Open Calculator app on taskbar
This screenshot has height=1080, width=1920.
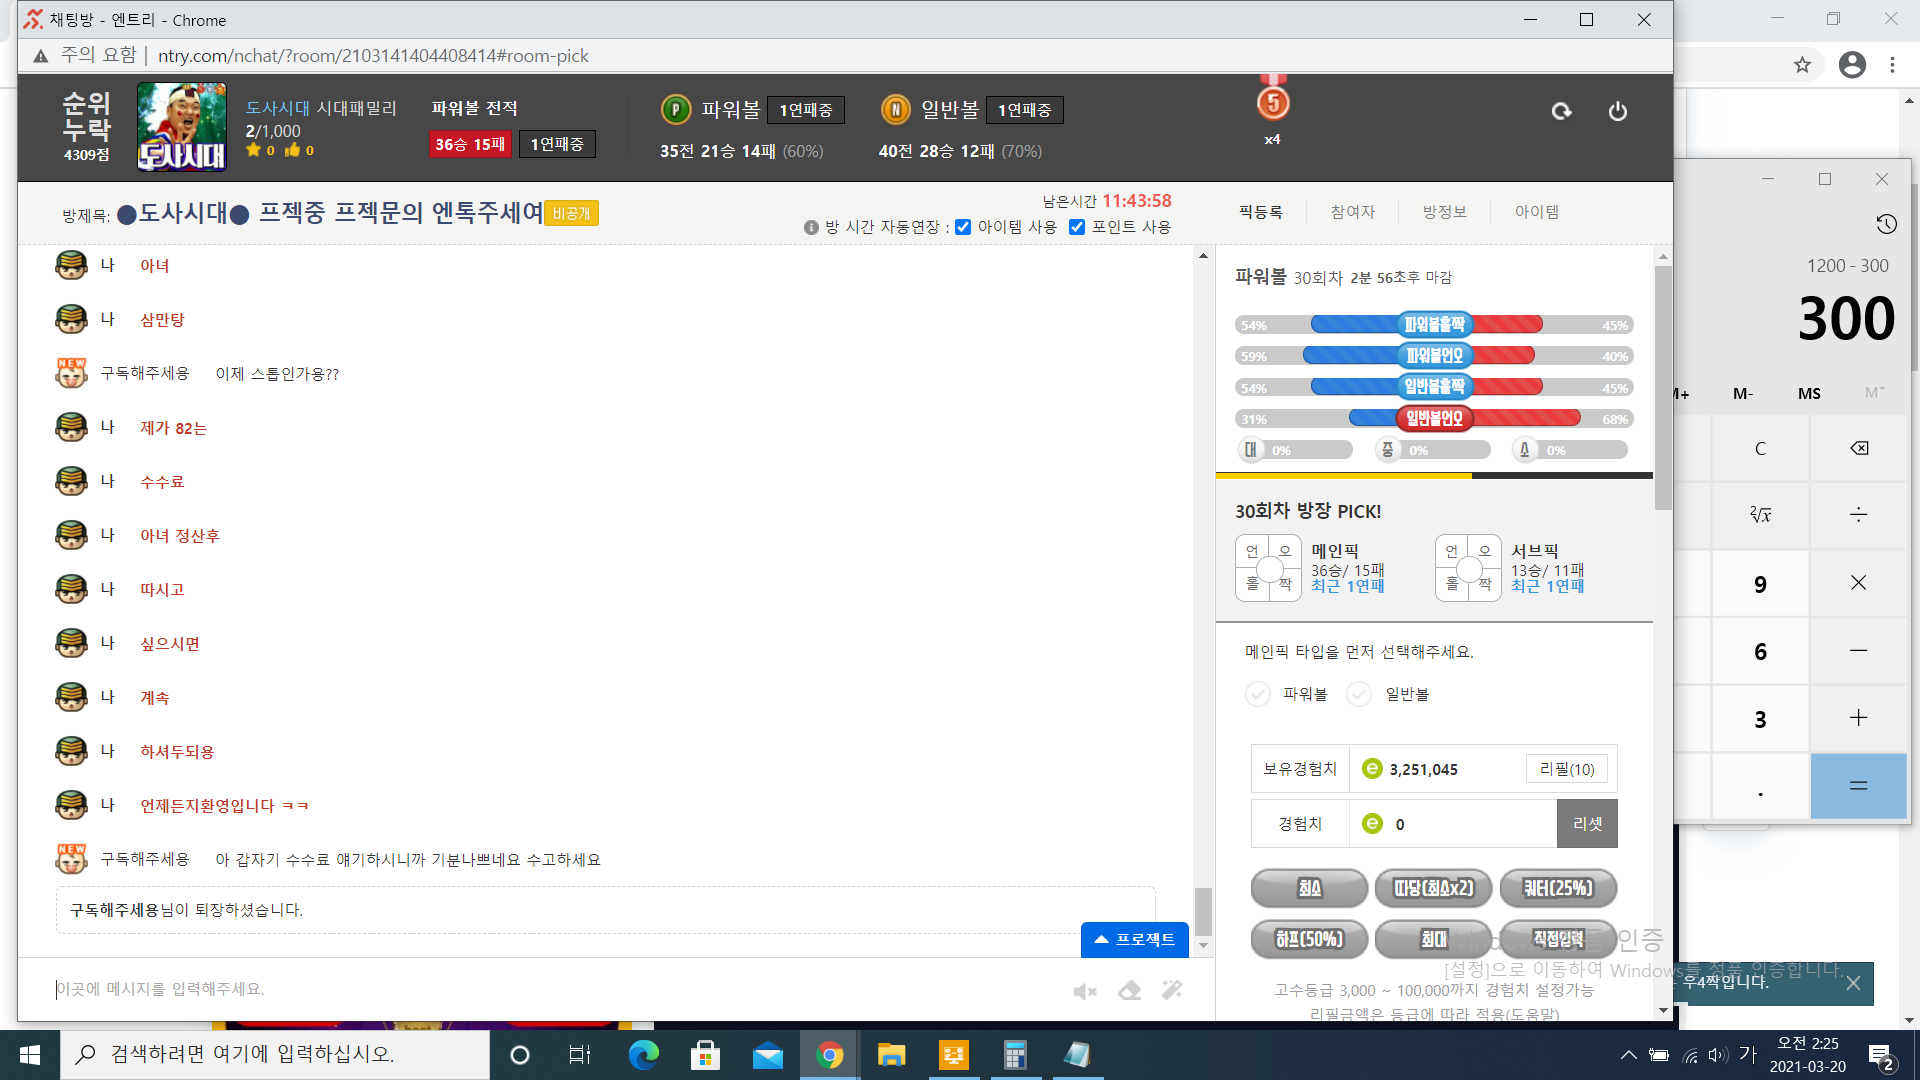(x=1015, y=1055)
